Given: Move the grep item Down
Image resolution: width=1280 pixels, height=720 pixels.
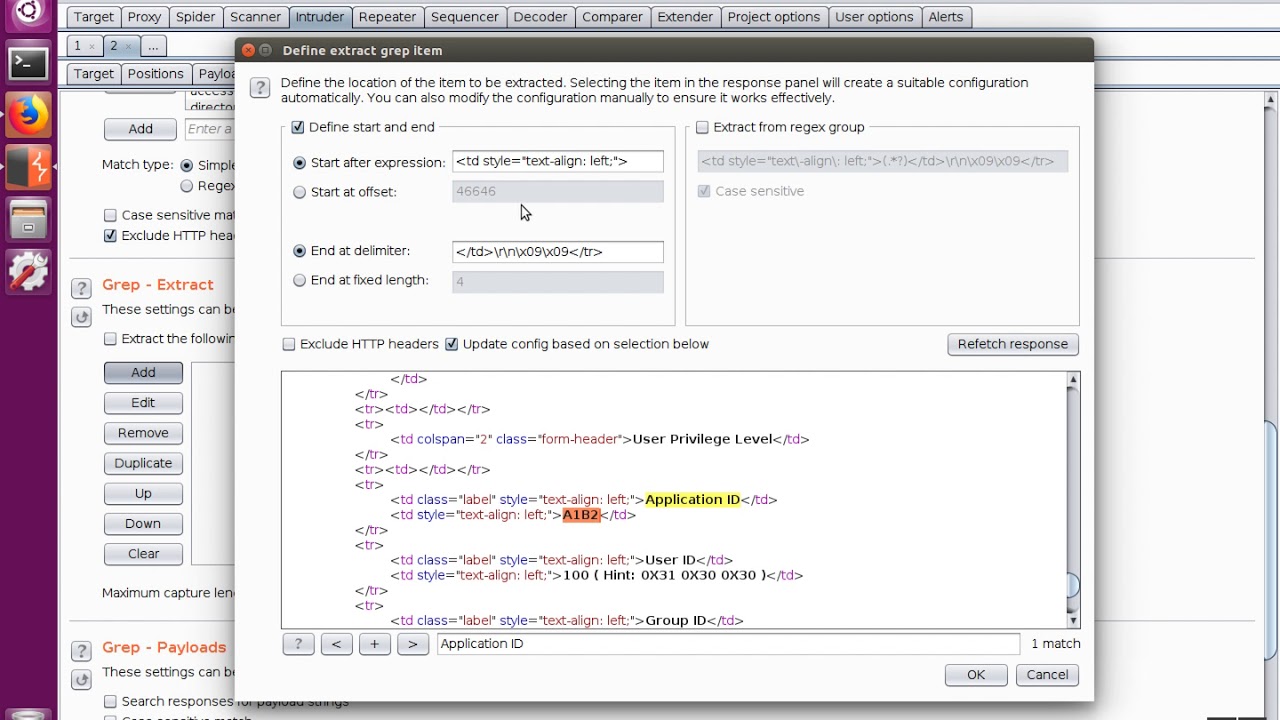Looking at the screenshot, I should (x=143, y=524).
